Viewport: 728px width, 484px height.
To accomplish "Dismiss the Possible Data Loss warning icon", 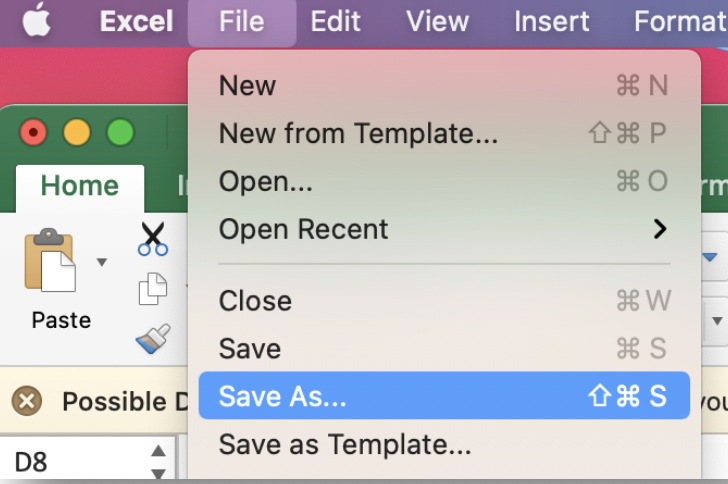I will [x=27, y=402].
